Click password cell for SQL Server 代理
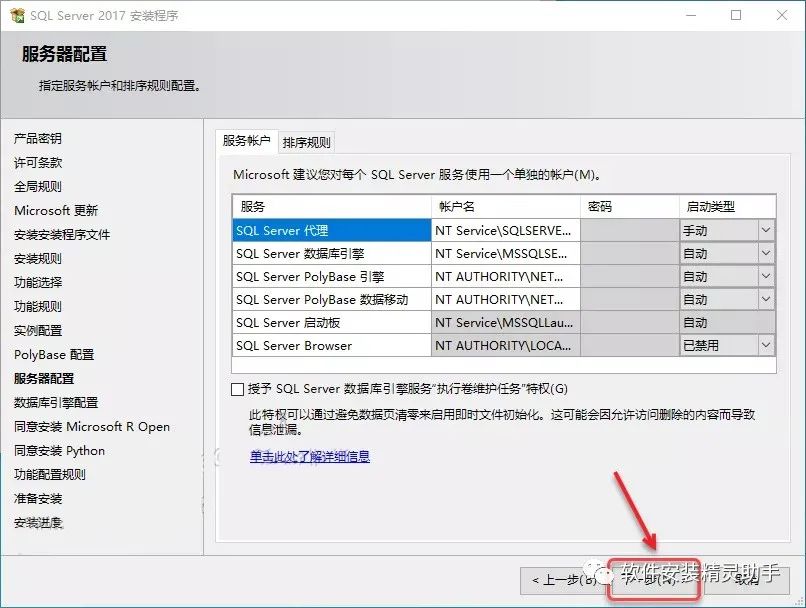The width and height of the screenshot is (806, 608). coord(630,230)
